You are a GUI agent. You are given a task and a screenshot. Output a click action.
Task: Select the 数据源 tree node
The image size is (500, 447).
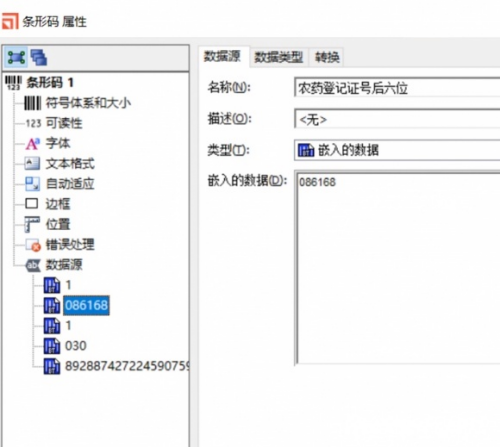[64, 265]
